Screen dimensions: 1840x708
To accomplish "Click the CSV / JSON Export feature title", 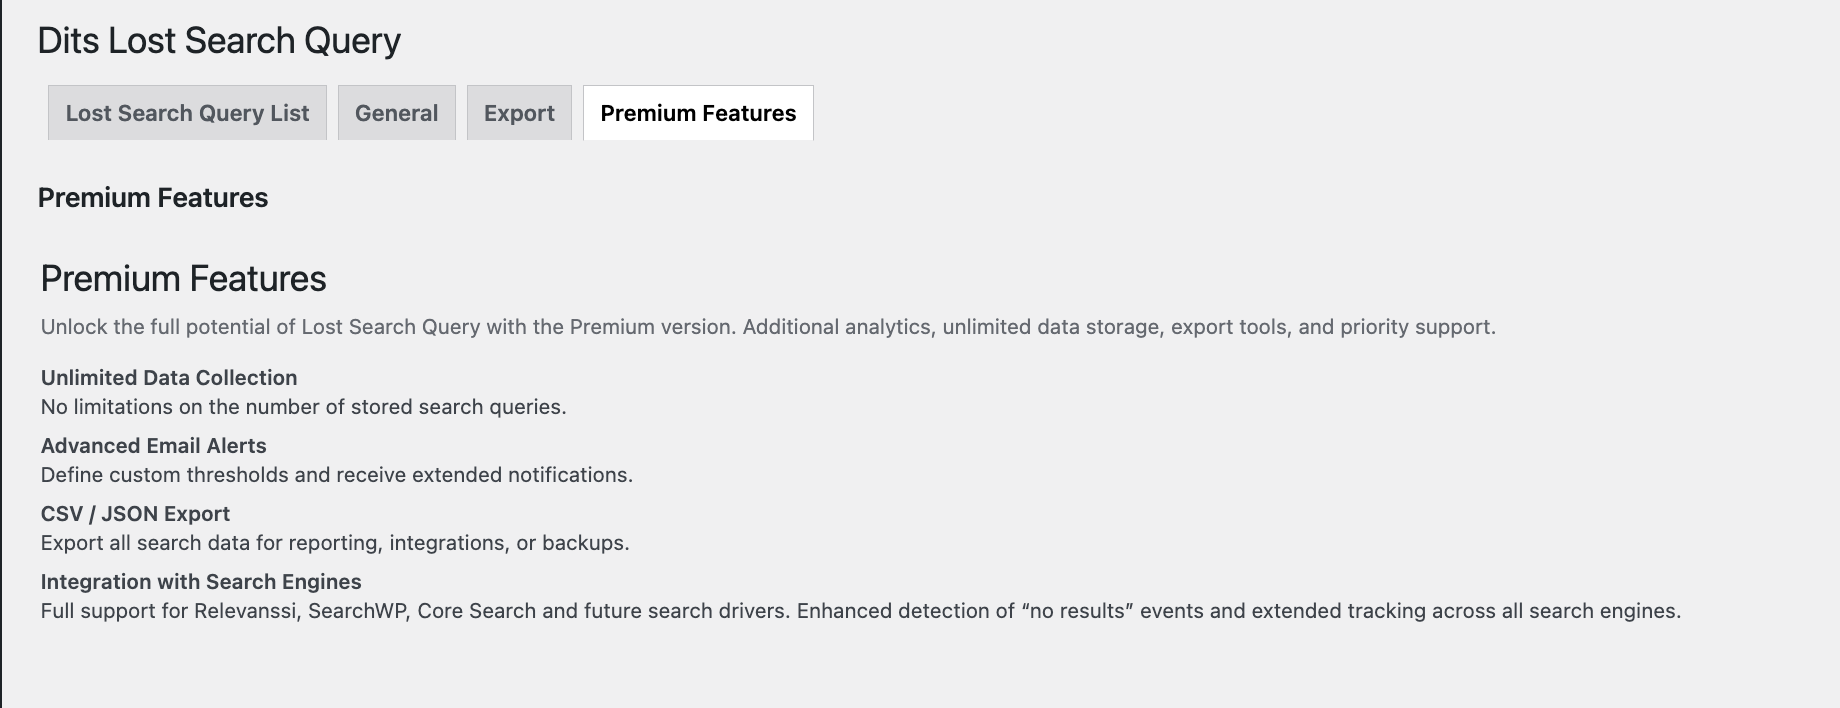I will [135, 514].
